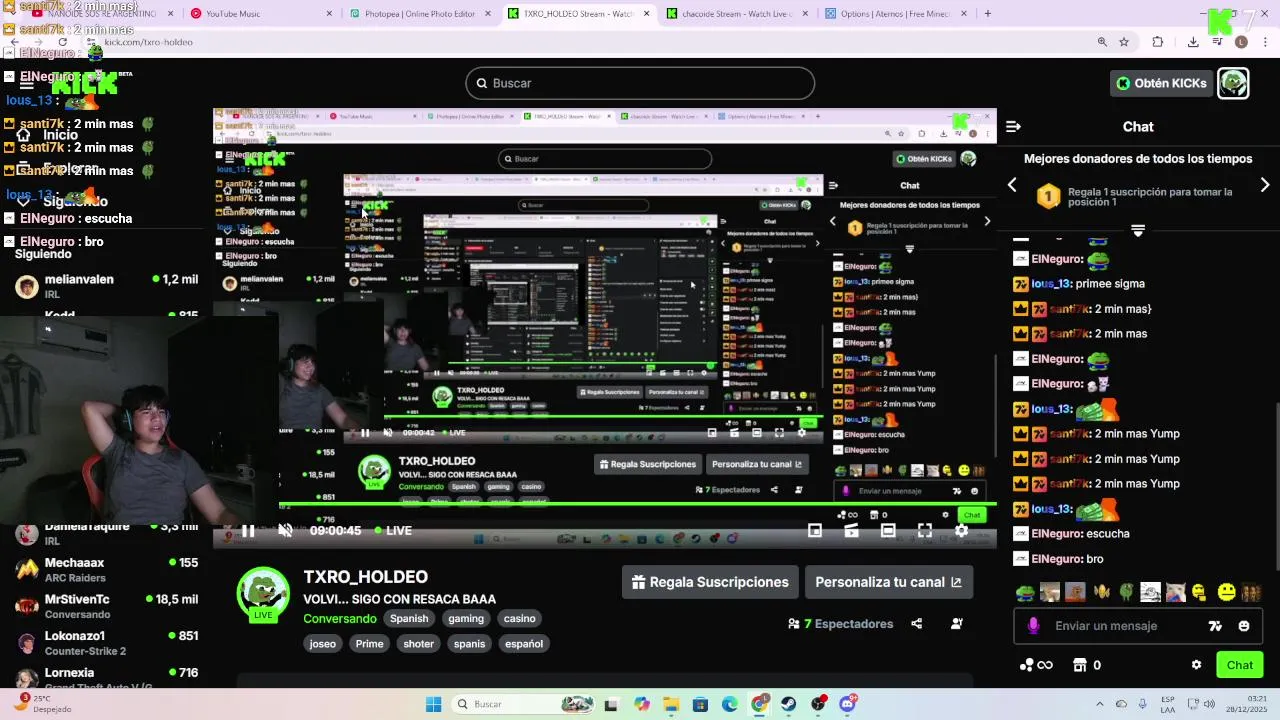Open a new browser tab
The width and height of the screenshot is (1280, 720).
[988, 14]
